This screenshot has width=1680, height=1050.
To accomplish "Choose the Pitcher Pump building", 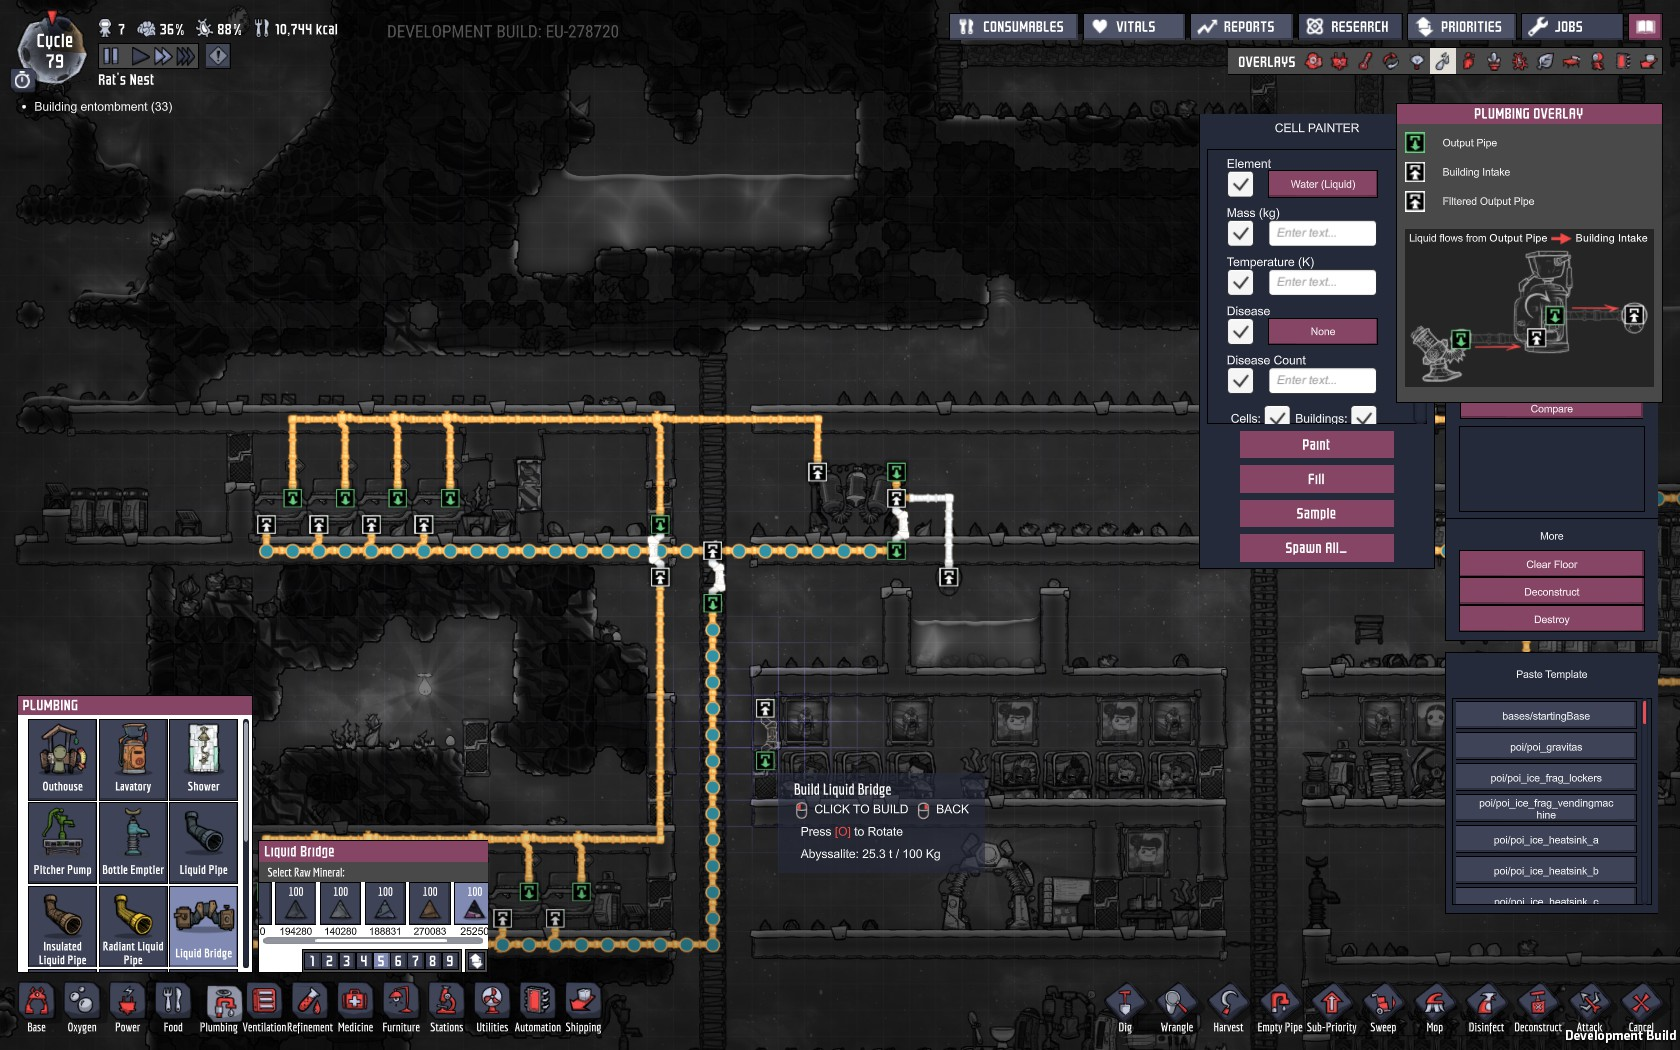I will (x=62, y=842).
